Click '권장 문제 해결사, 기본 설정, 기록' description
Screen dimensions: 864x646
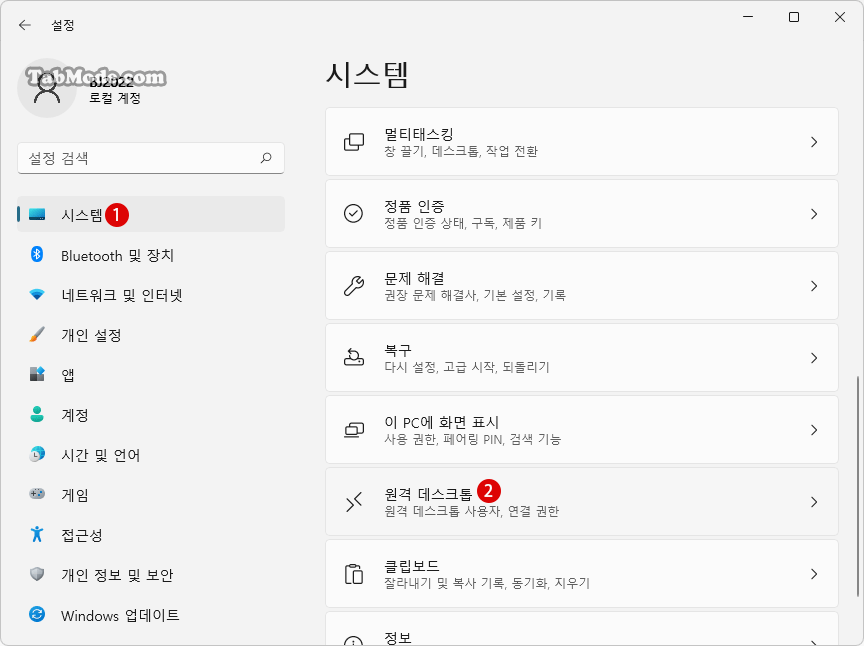point(475,295)
